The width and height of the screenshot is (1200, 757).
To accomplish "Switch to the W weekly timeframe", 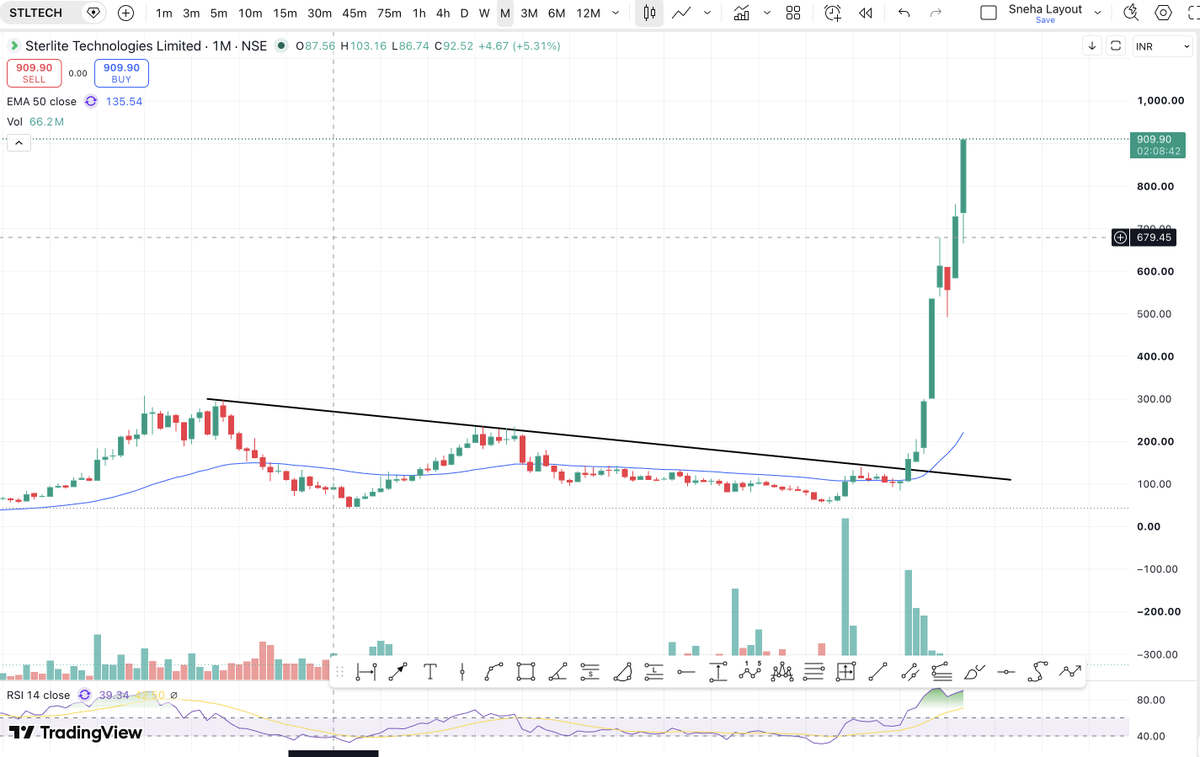I will pos(484,13).
